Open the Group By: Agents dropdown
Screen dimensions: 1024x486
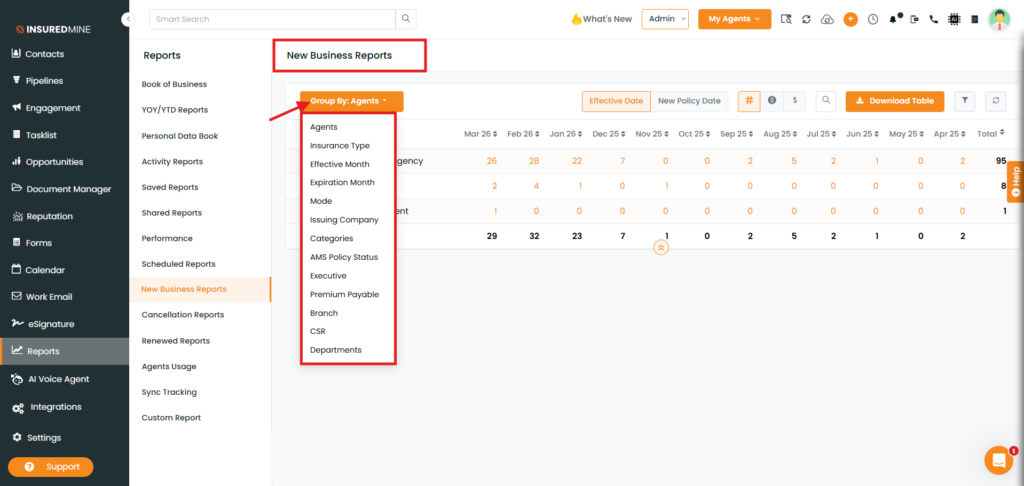351,101
